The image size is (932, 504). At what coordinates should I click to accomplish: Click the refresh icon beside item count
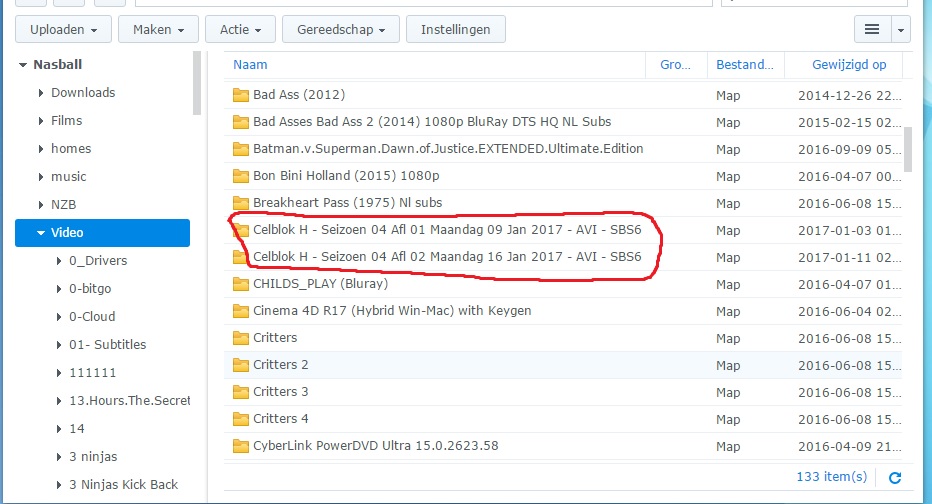click(895, 478)
